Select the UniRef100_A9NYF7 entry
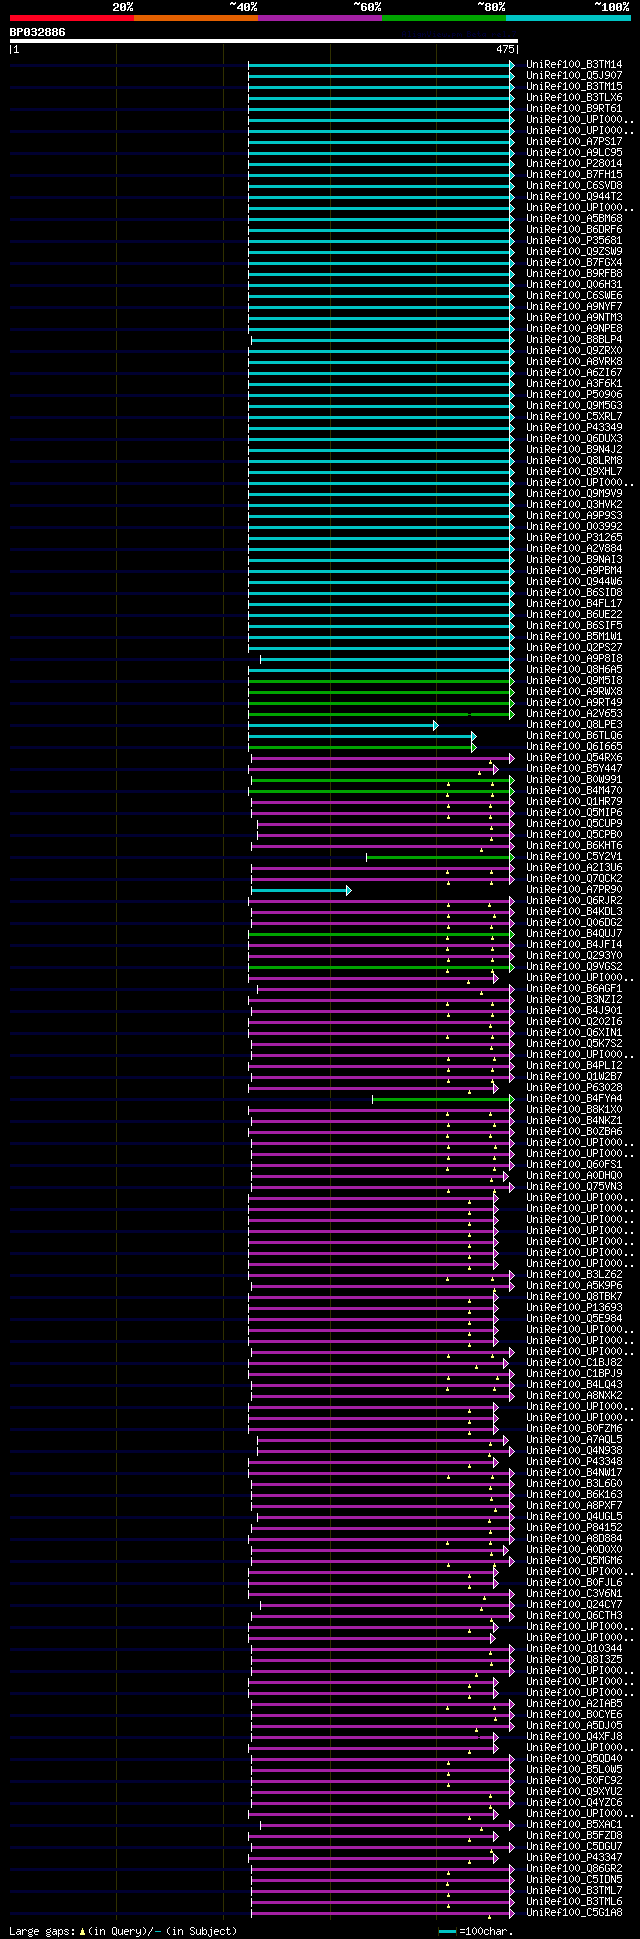Viewport: 640px width, 1939px height. point(574,306)
